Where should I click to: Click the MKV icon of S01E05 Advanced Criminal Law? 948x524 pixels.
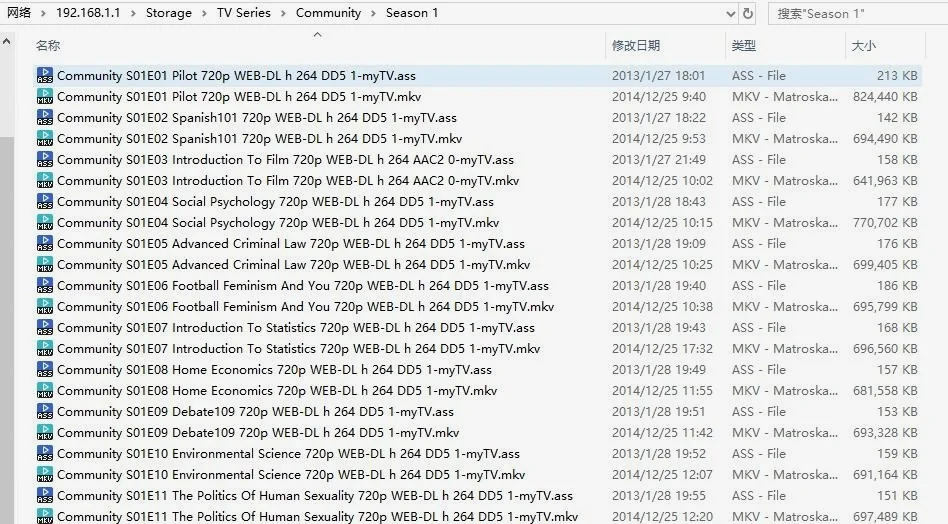pyautogui.click(x=45, y=265)
